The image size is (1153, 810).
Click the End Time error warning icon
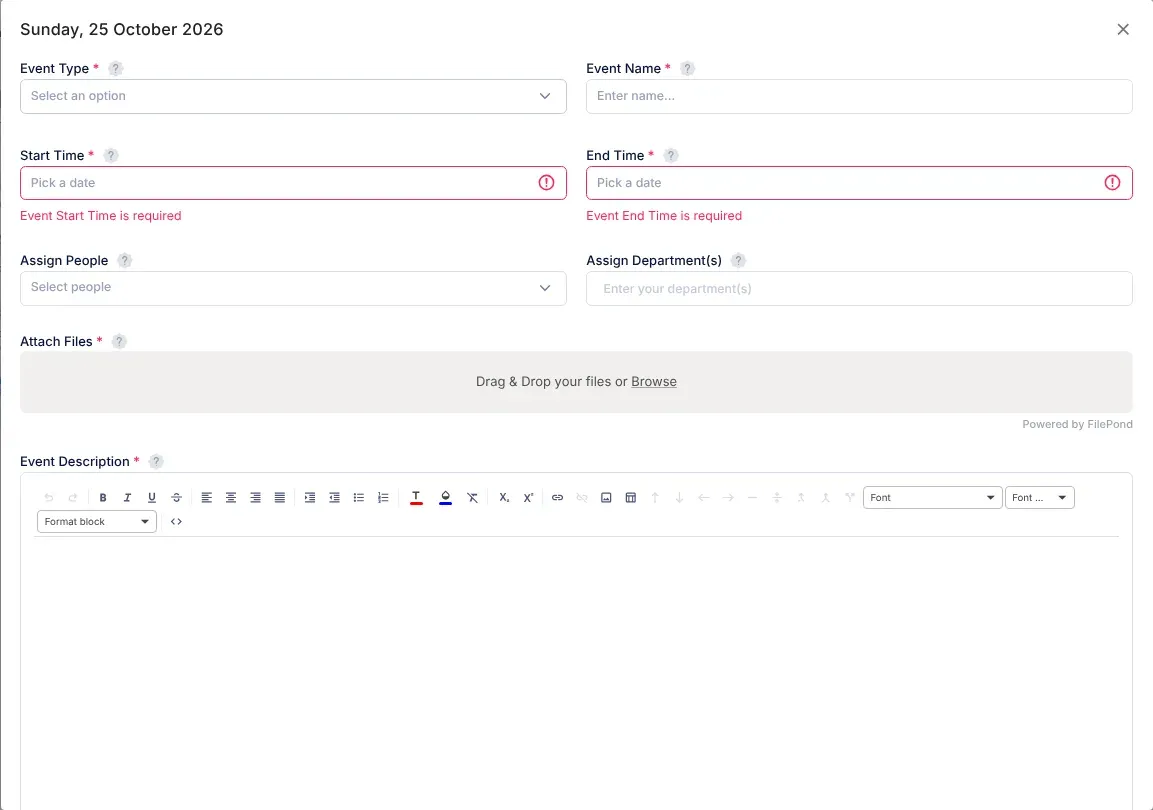tap(1113, 182)
